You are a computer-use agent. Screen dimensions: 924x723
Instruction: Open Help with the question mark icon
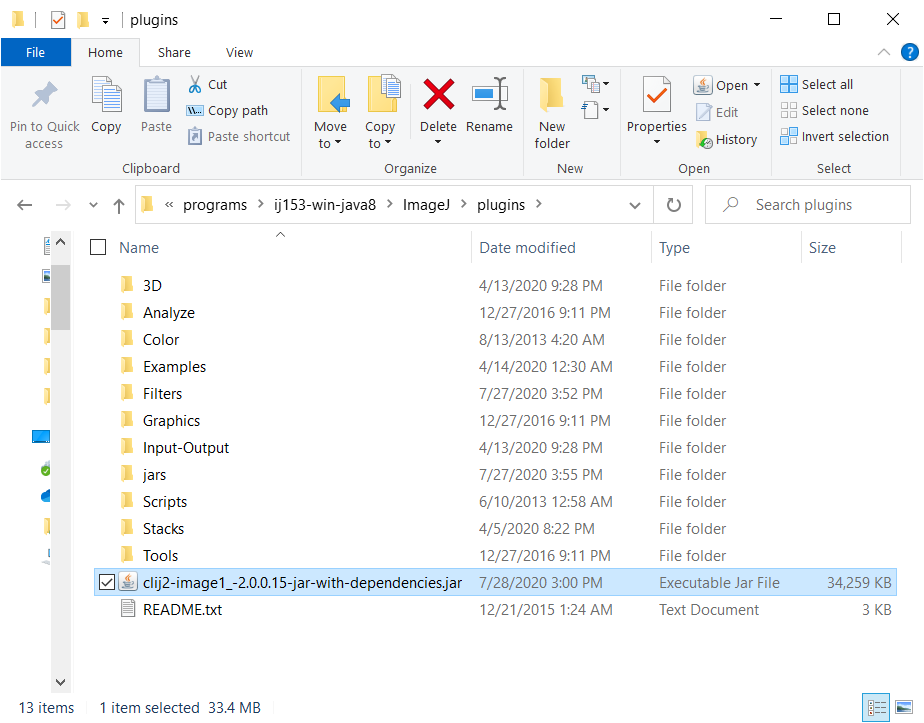coord(909,52)
